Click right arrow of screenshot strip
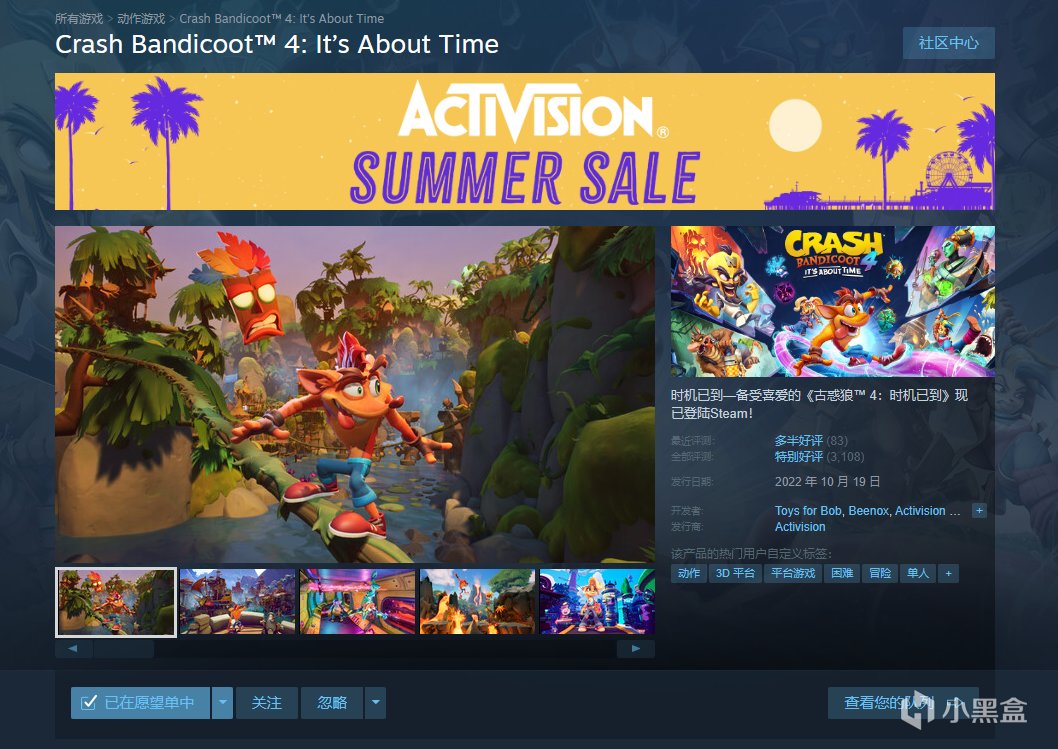 (636, 648)
